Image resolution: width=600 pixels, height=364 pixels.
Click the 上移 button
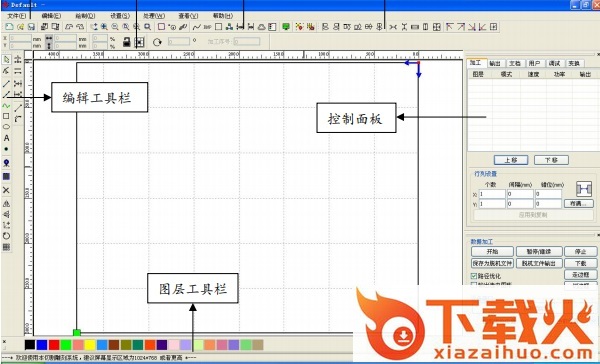tap(511, 160)
